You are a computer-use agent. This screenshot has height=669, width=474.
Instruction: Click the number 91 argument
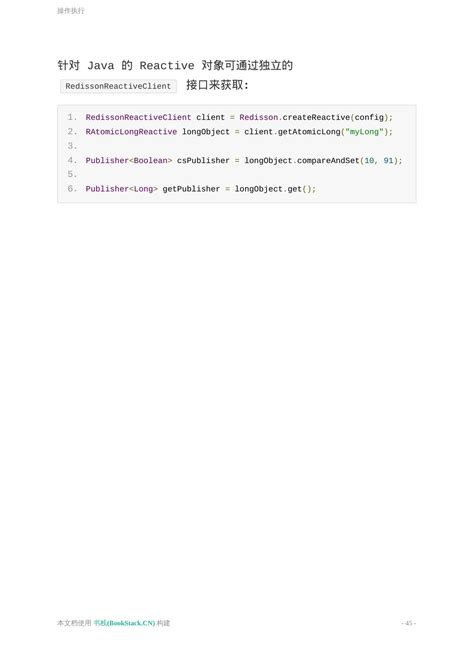pyautogui.click(x=388, y=160)
